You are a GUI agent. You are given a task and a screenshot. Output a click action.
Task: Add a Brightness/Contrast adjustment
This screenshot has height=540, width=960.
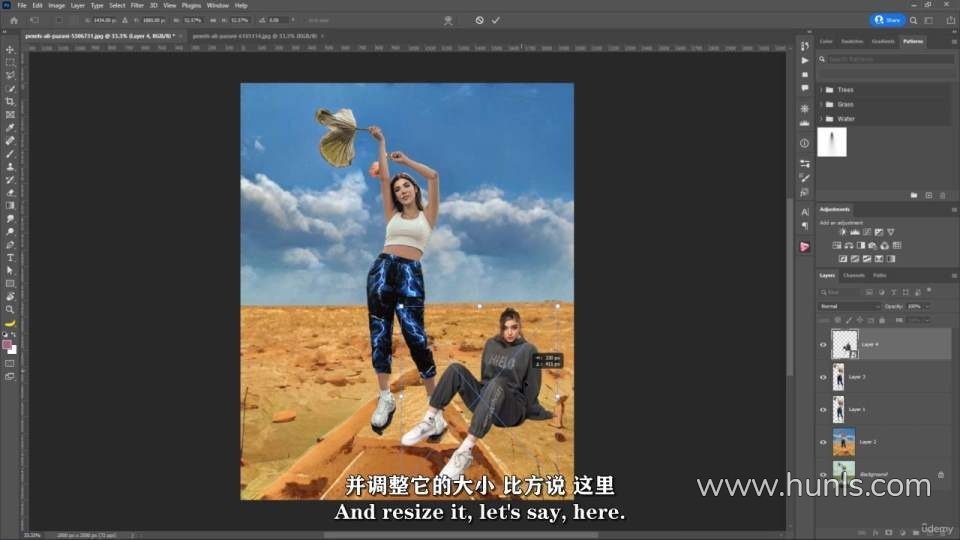(842, 232)
